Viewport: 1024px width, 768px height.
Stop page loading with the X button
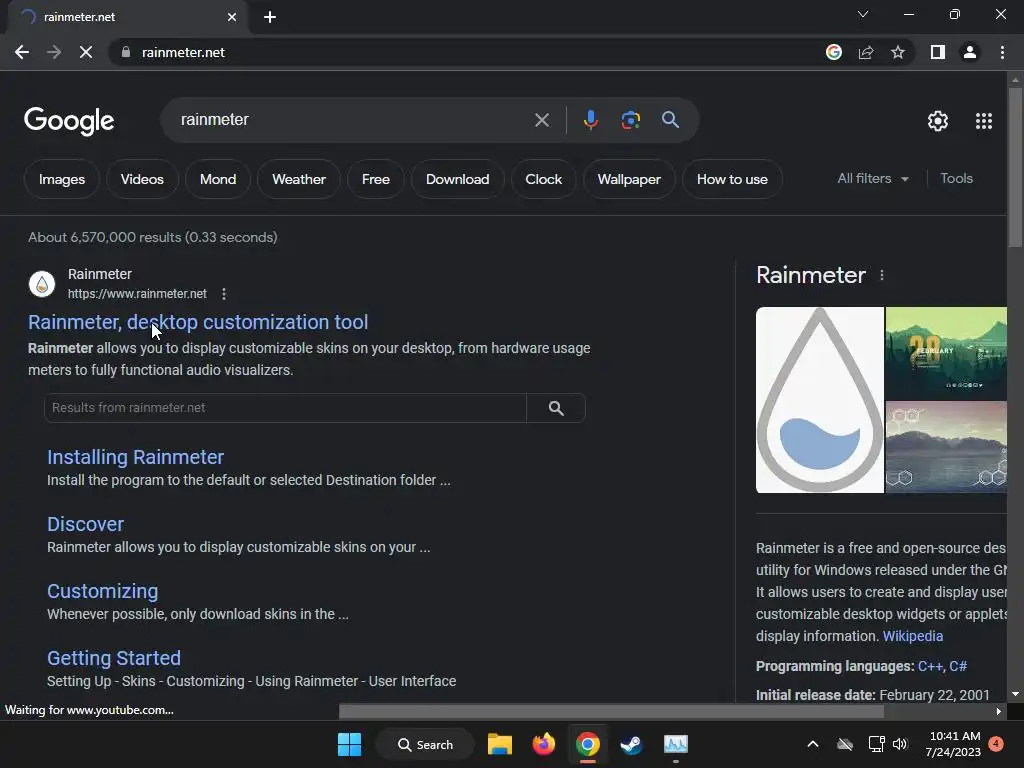[x=86, y=52]
